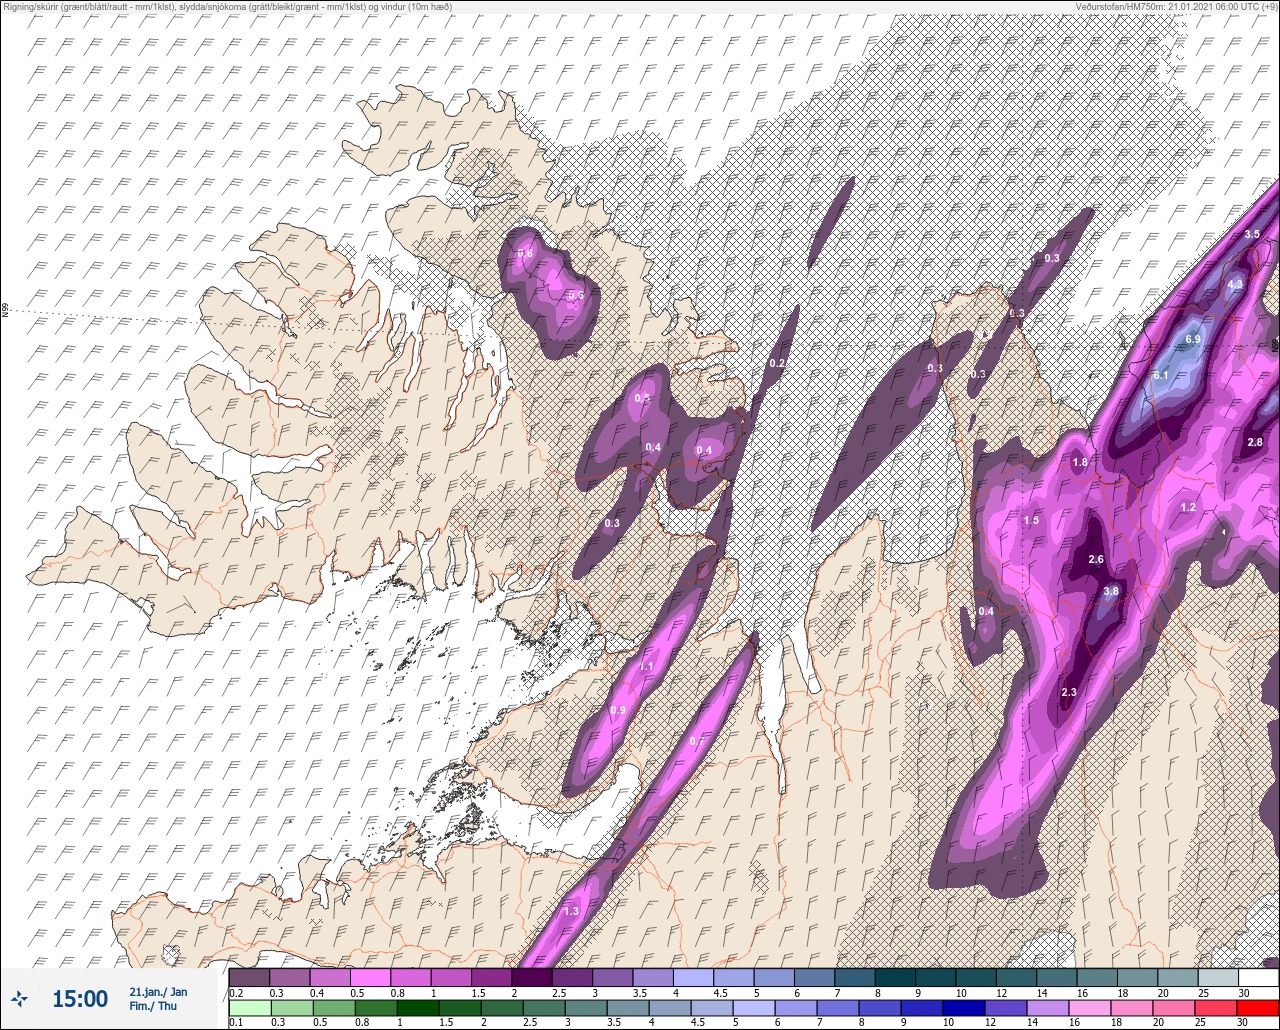Click the 1.8 precipitation value on the map

[1080, 463]
